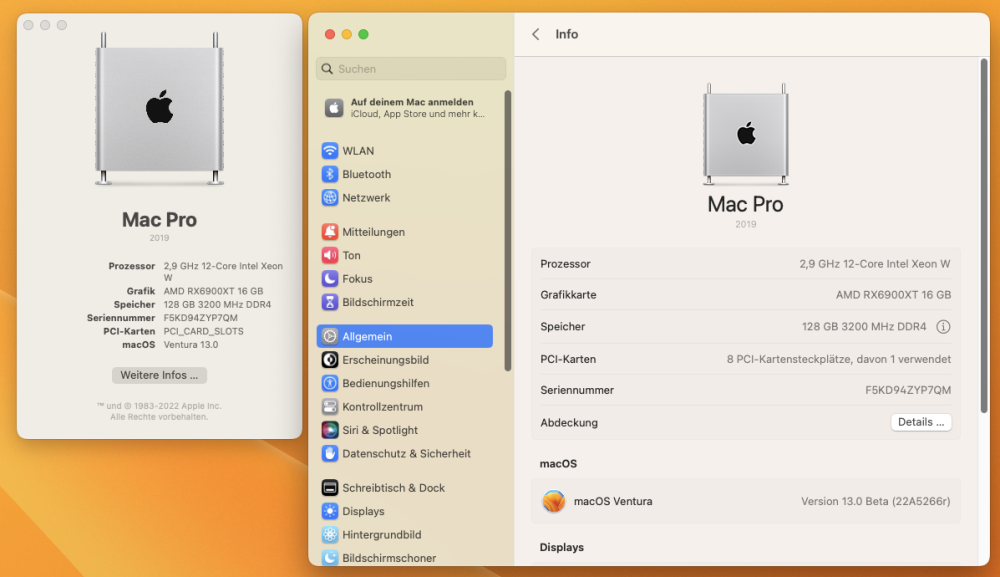Viewport: 1000px width, 577px height.
Task: Click the Bildschirmschoner icon
Action: point(330,557)
